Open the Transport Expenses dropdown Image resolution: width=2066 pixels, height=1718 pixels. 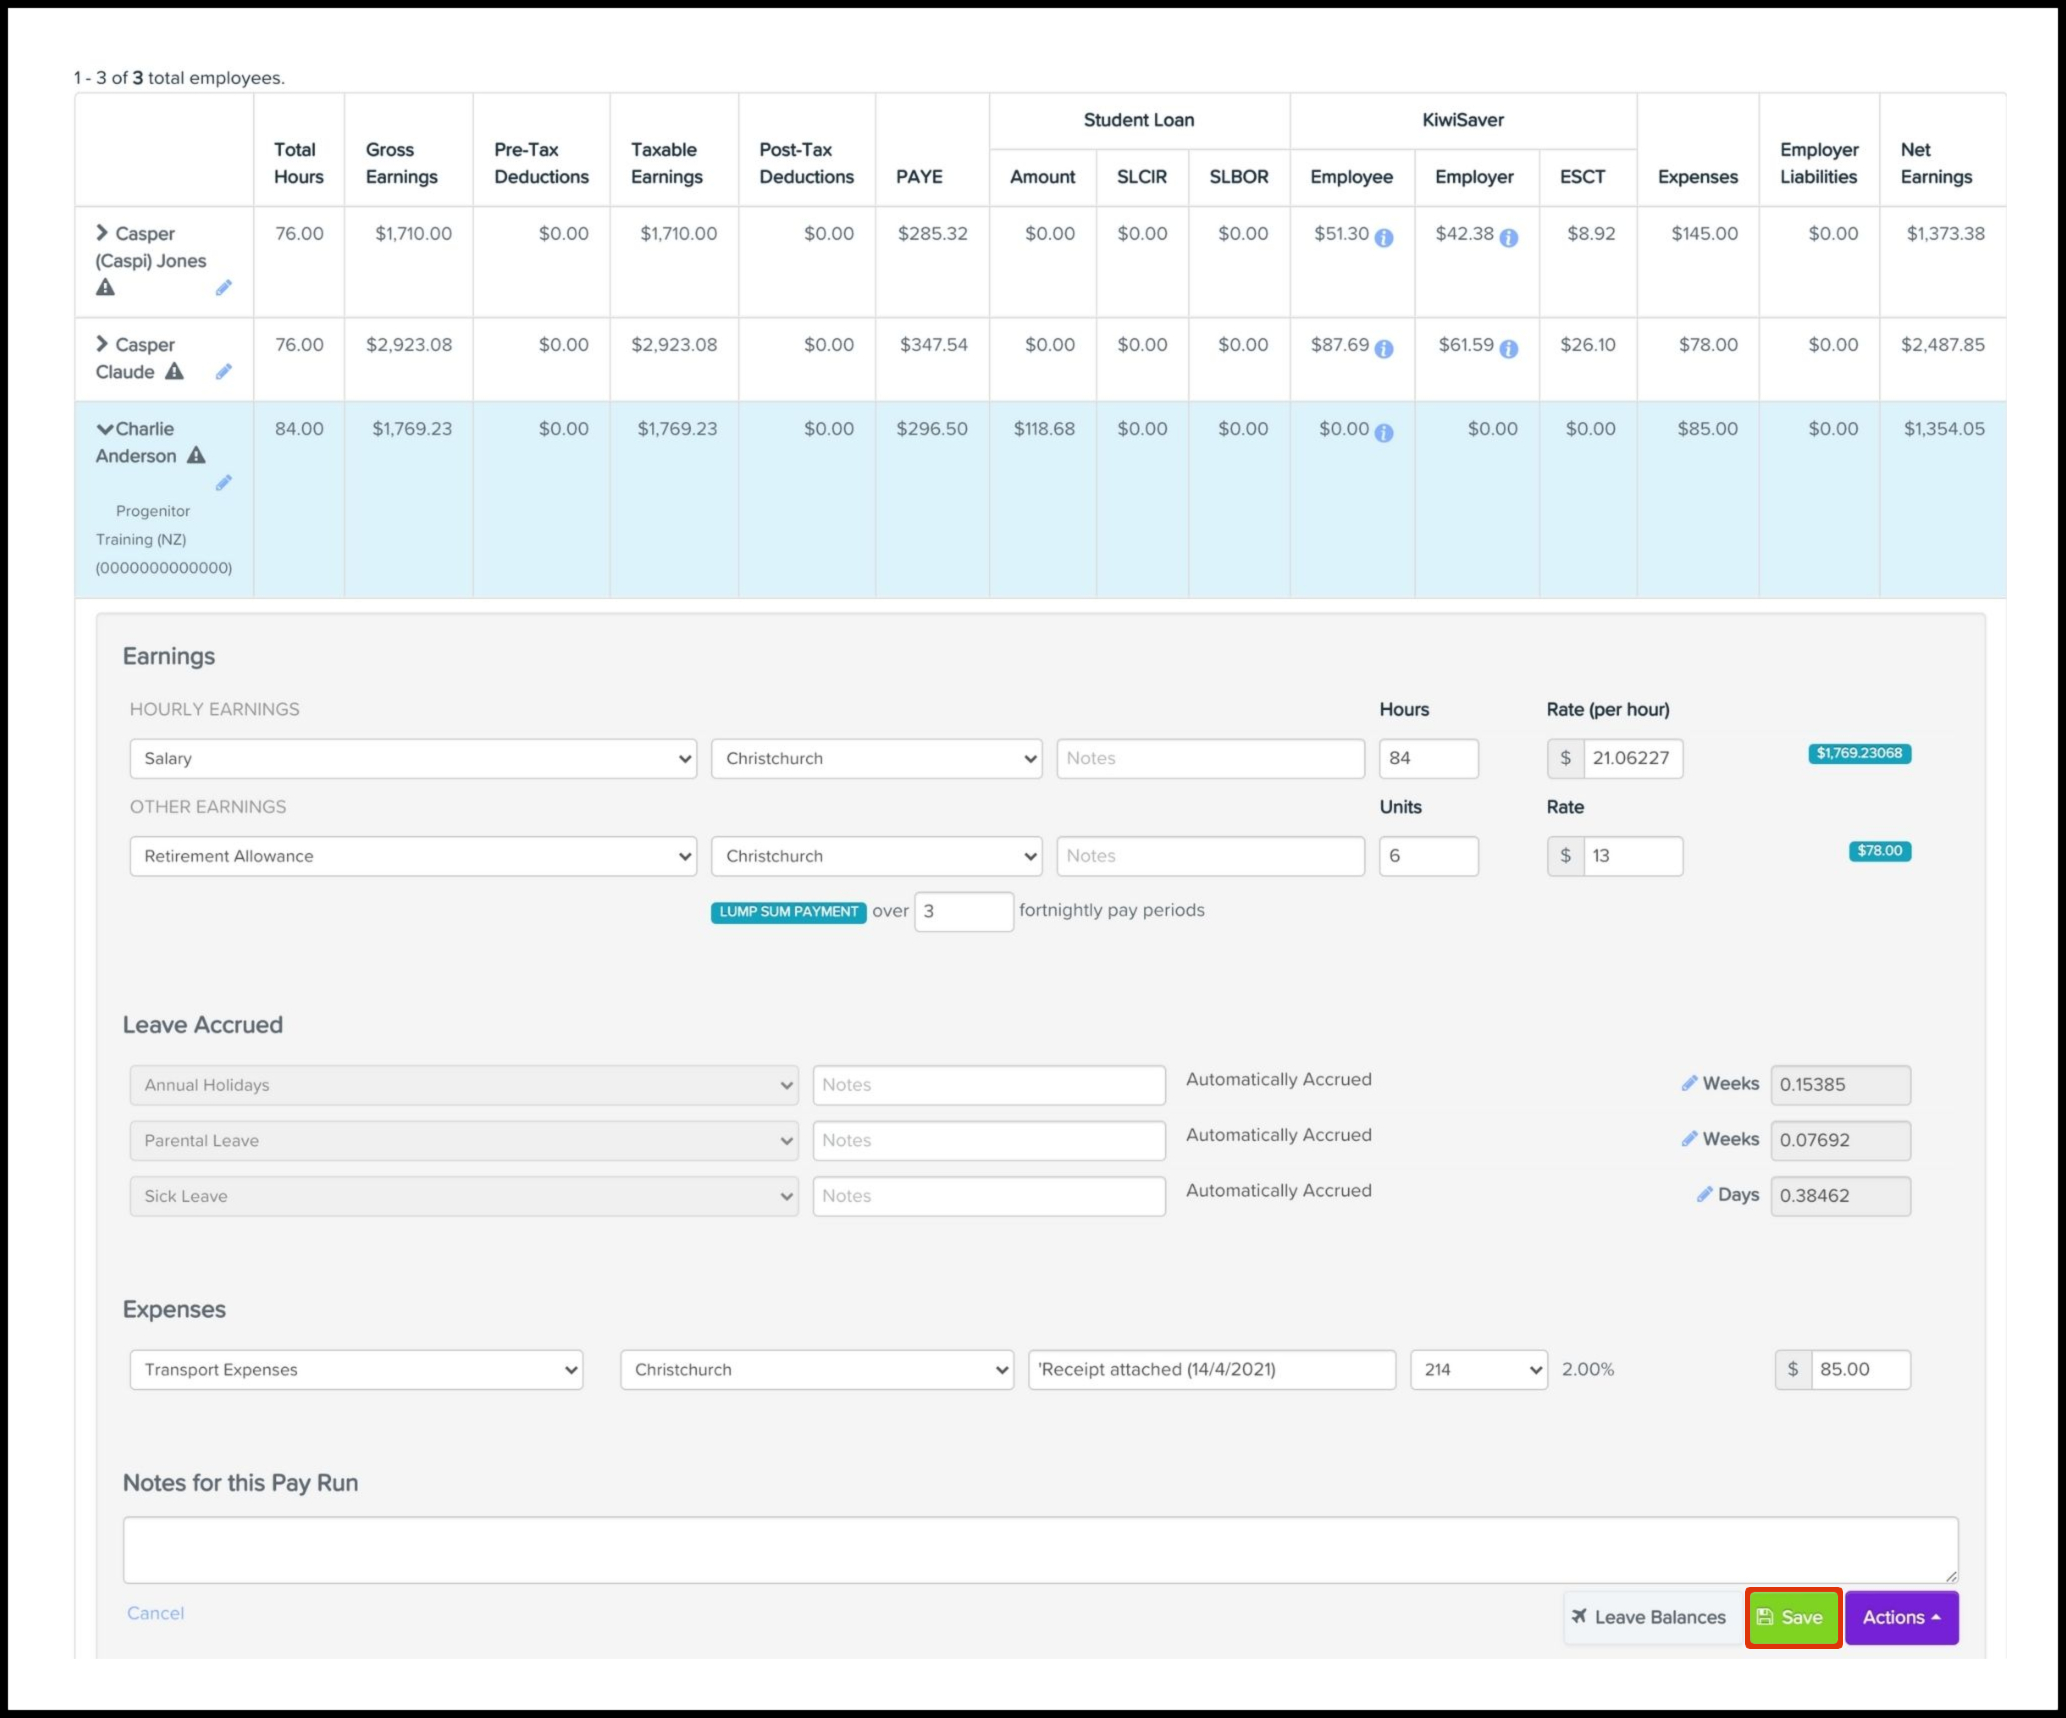coord(356,1370)
